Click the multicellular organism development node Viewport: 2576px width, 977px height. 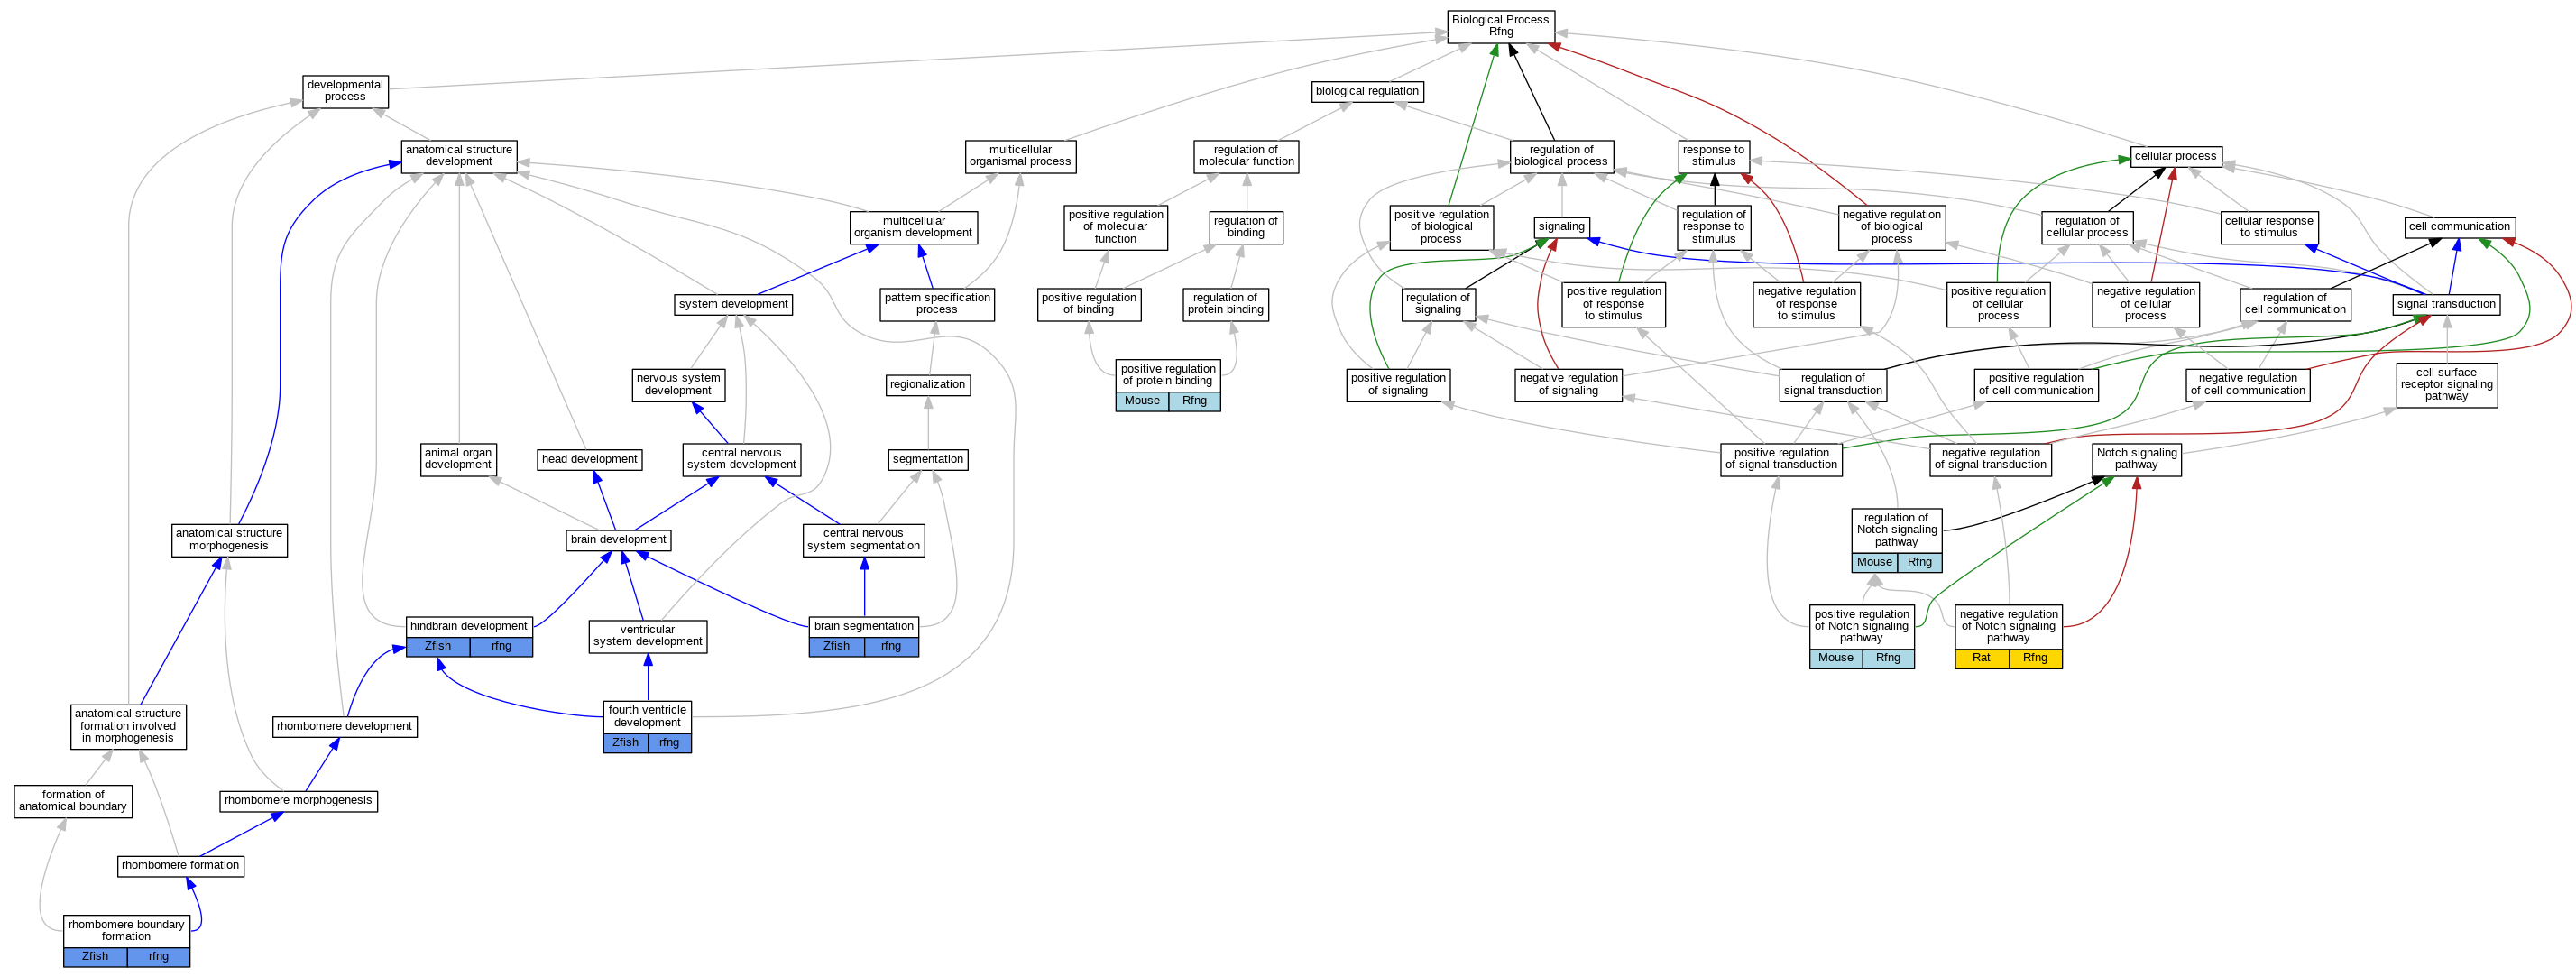point(913,227)
